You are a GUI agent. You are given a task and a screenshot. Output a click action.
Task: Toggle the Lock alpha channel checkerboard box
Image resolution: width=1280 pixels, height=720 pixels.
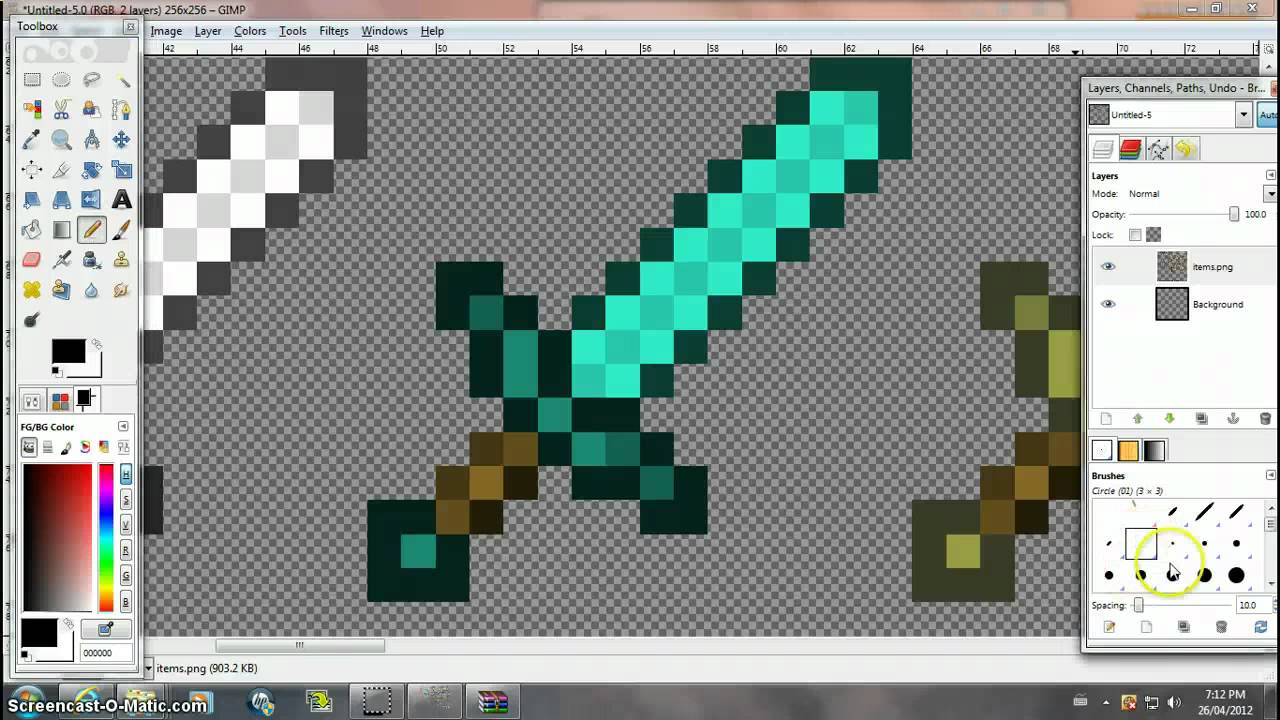coord(1153,235)
